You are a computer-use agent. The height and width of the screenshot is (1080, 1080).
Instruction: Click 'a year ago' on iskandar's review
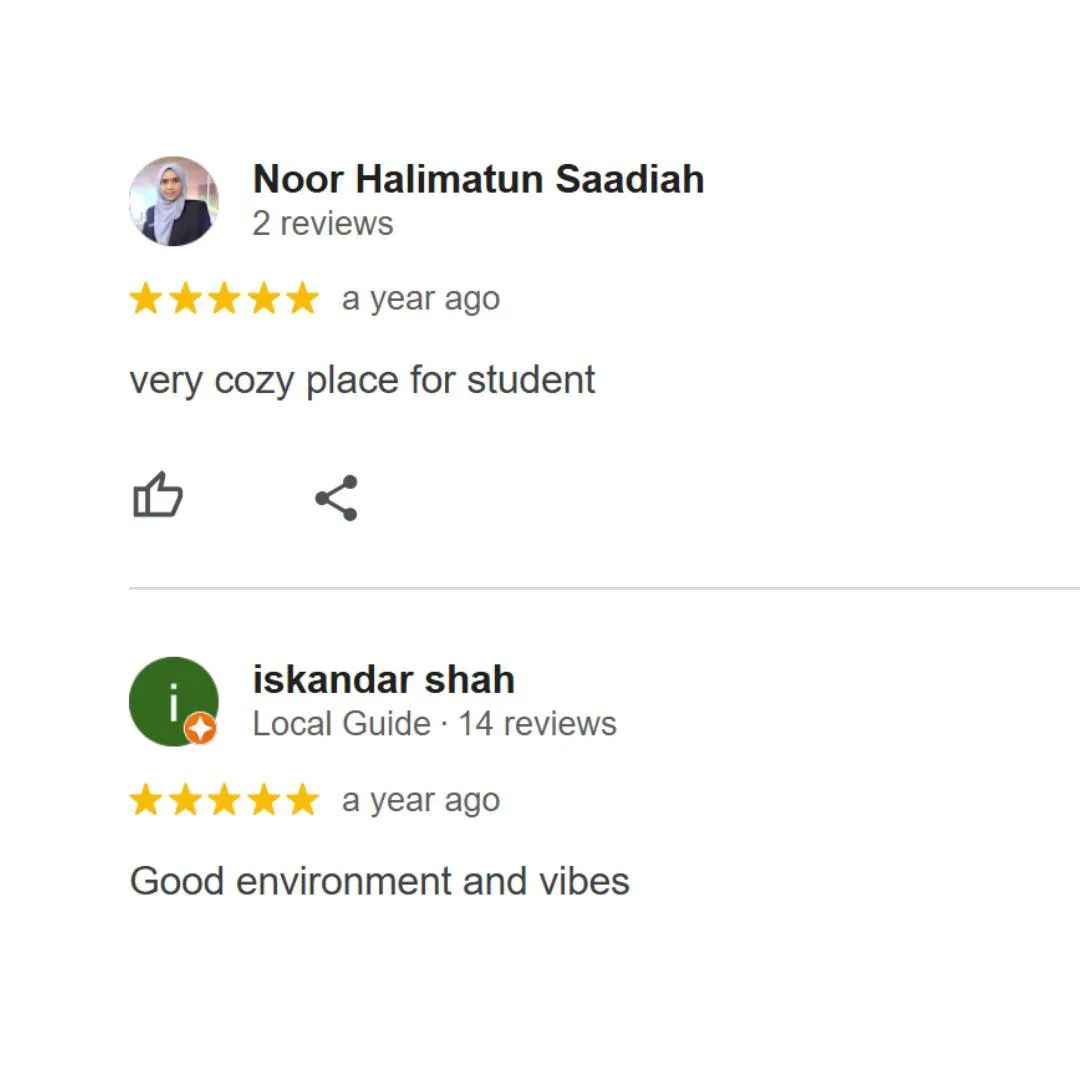[421, 800]
